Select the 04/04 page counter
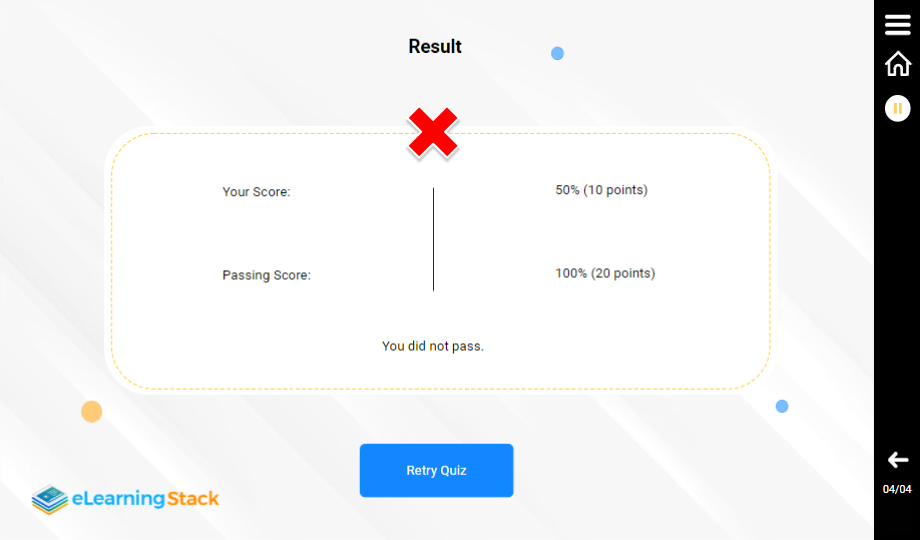The image size is (920, 540). click(897, 489)
